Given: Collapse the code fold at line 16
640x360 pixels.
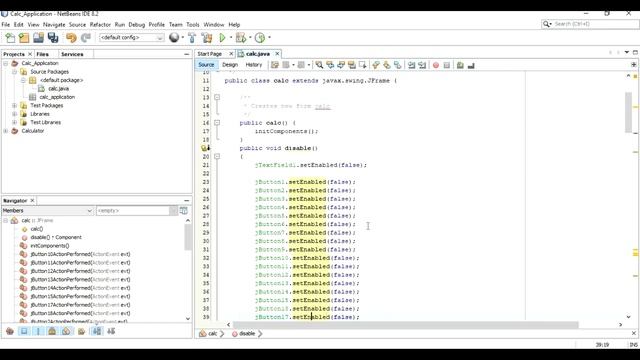Looking at the screenshot, I should [x=217, y=122].
